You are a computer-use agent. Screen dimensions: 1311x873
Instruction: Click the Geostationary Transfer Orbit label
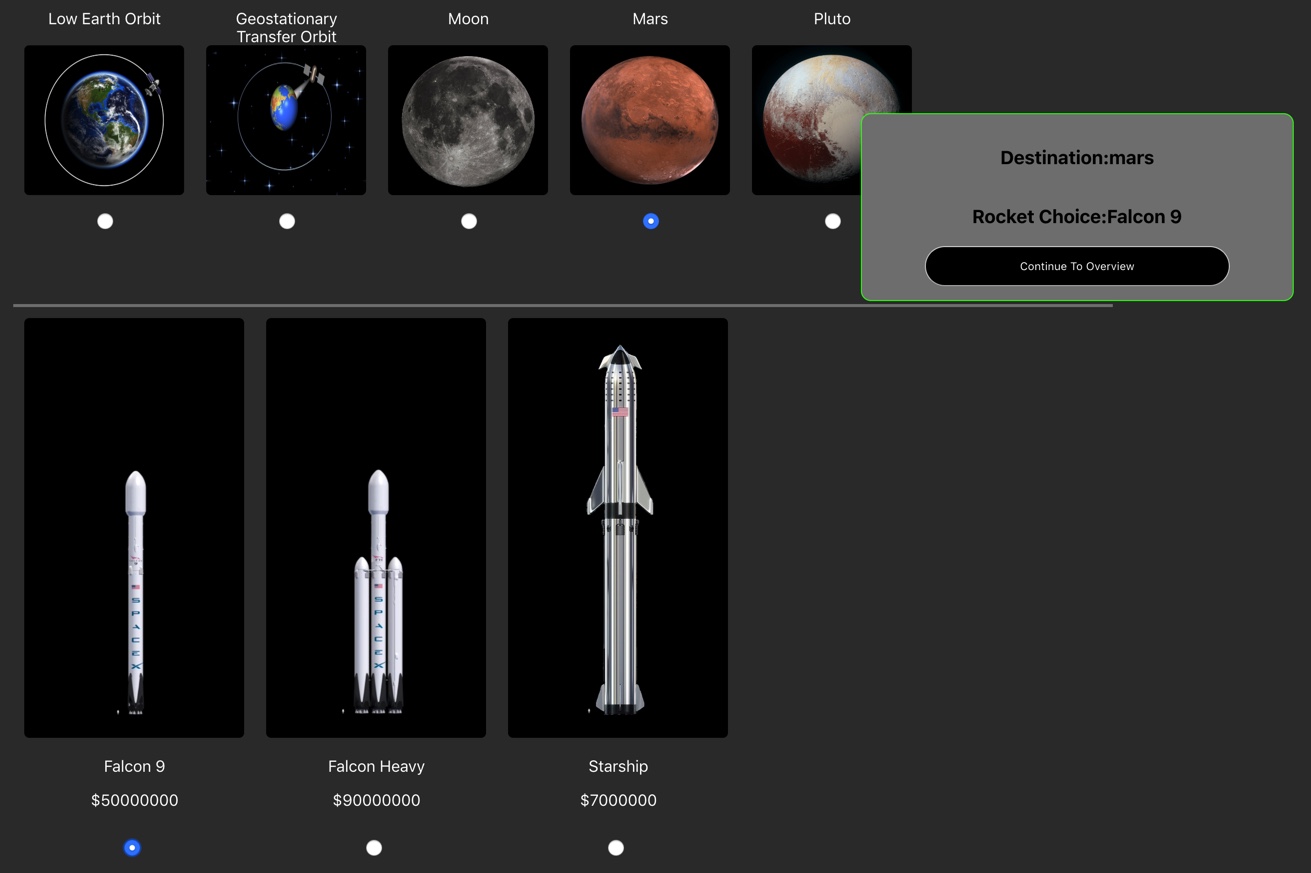(x=286, y=28)
